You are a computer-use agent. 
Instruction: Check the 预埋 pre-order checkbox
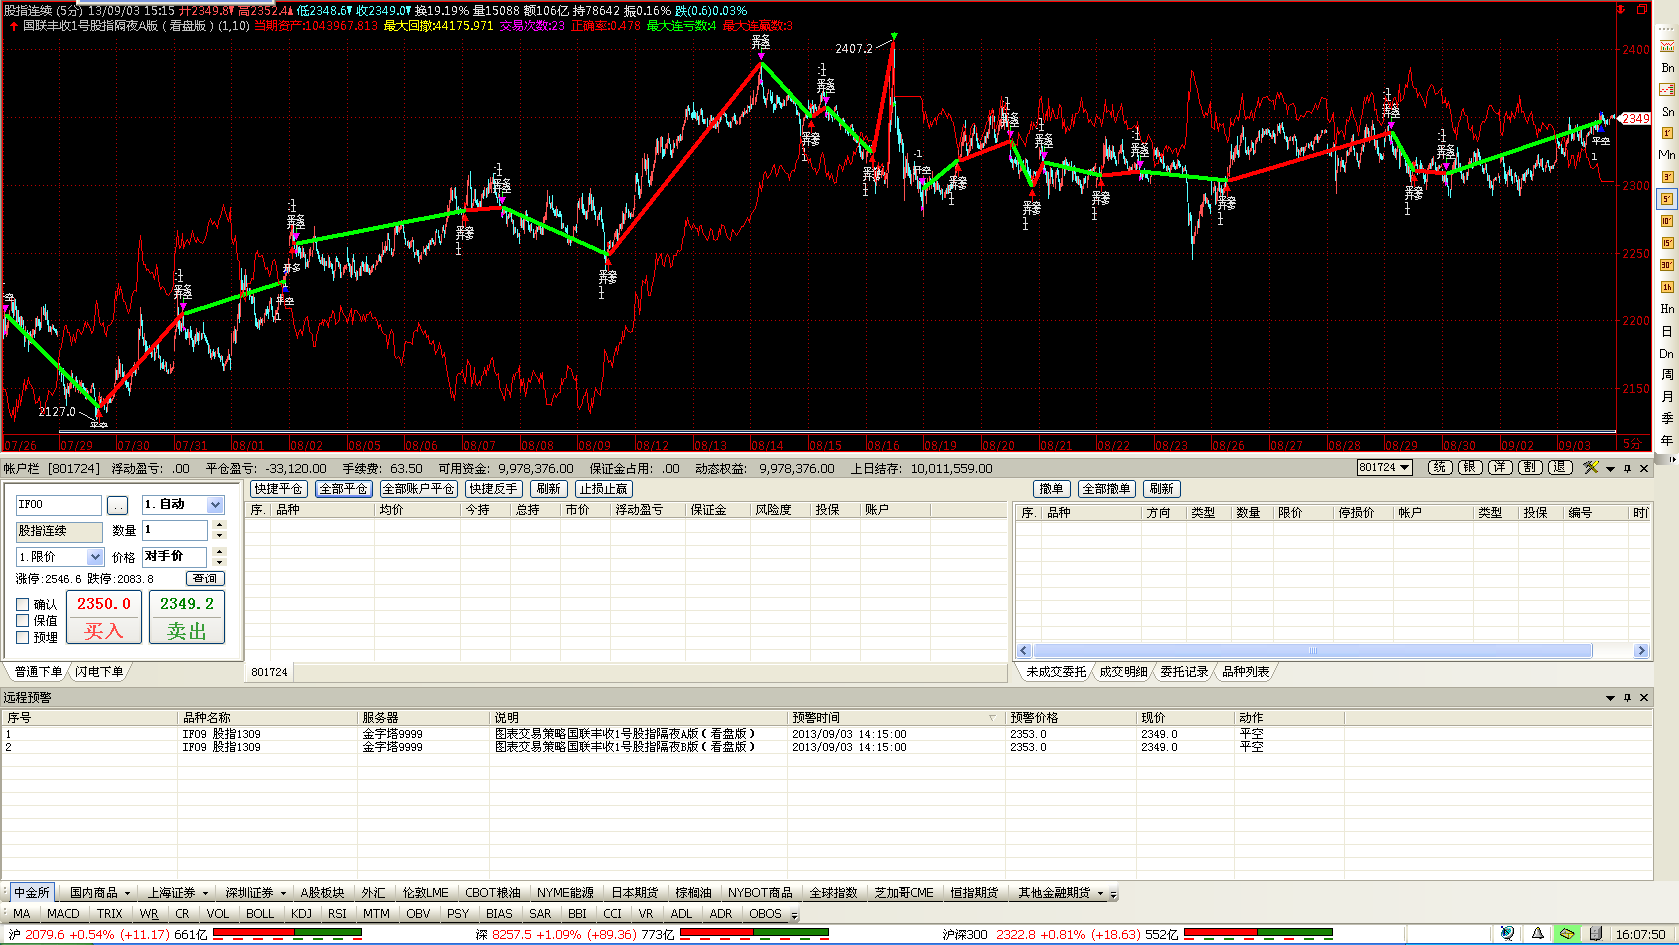coord(23,637)
